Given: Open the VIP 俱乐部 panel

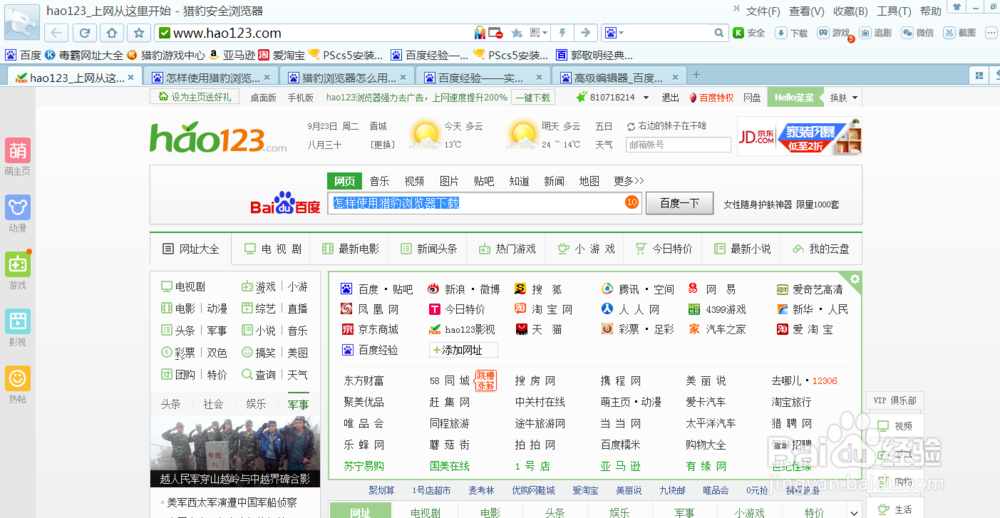Looking at the screenshot, I should tap(895, 401).
